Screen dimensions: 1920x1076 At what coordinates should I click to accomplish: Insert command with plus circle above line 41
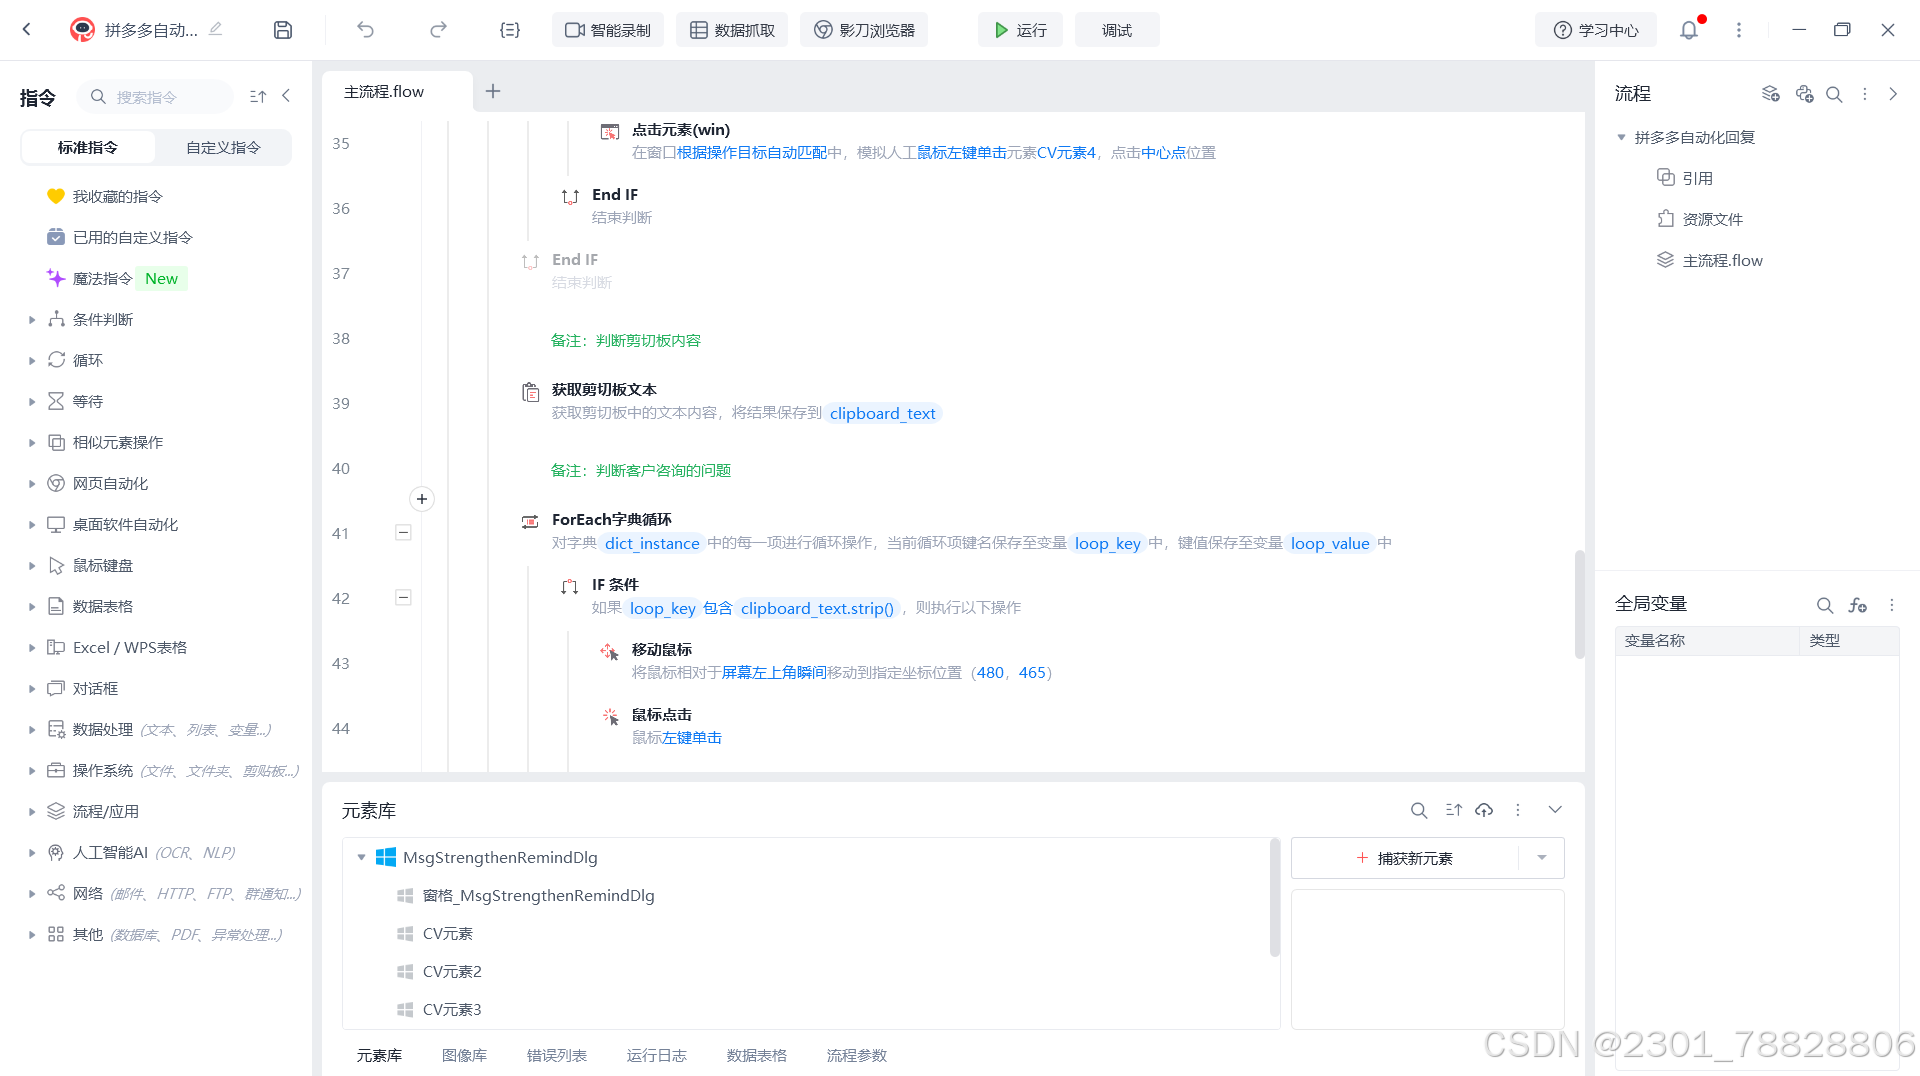422,499
